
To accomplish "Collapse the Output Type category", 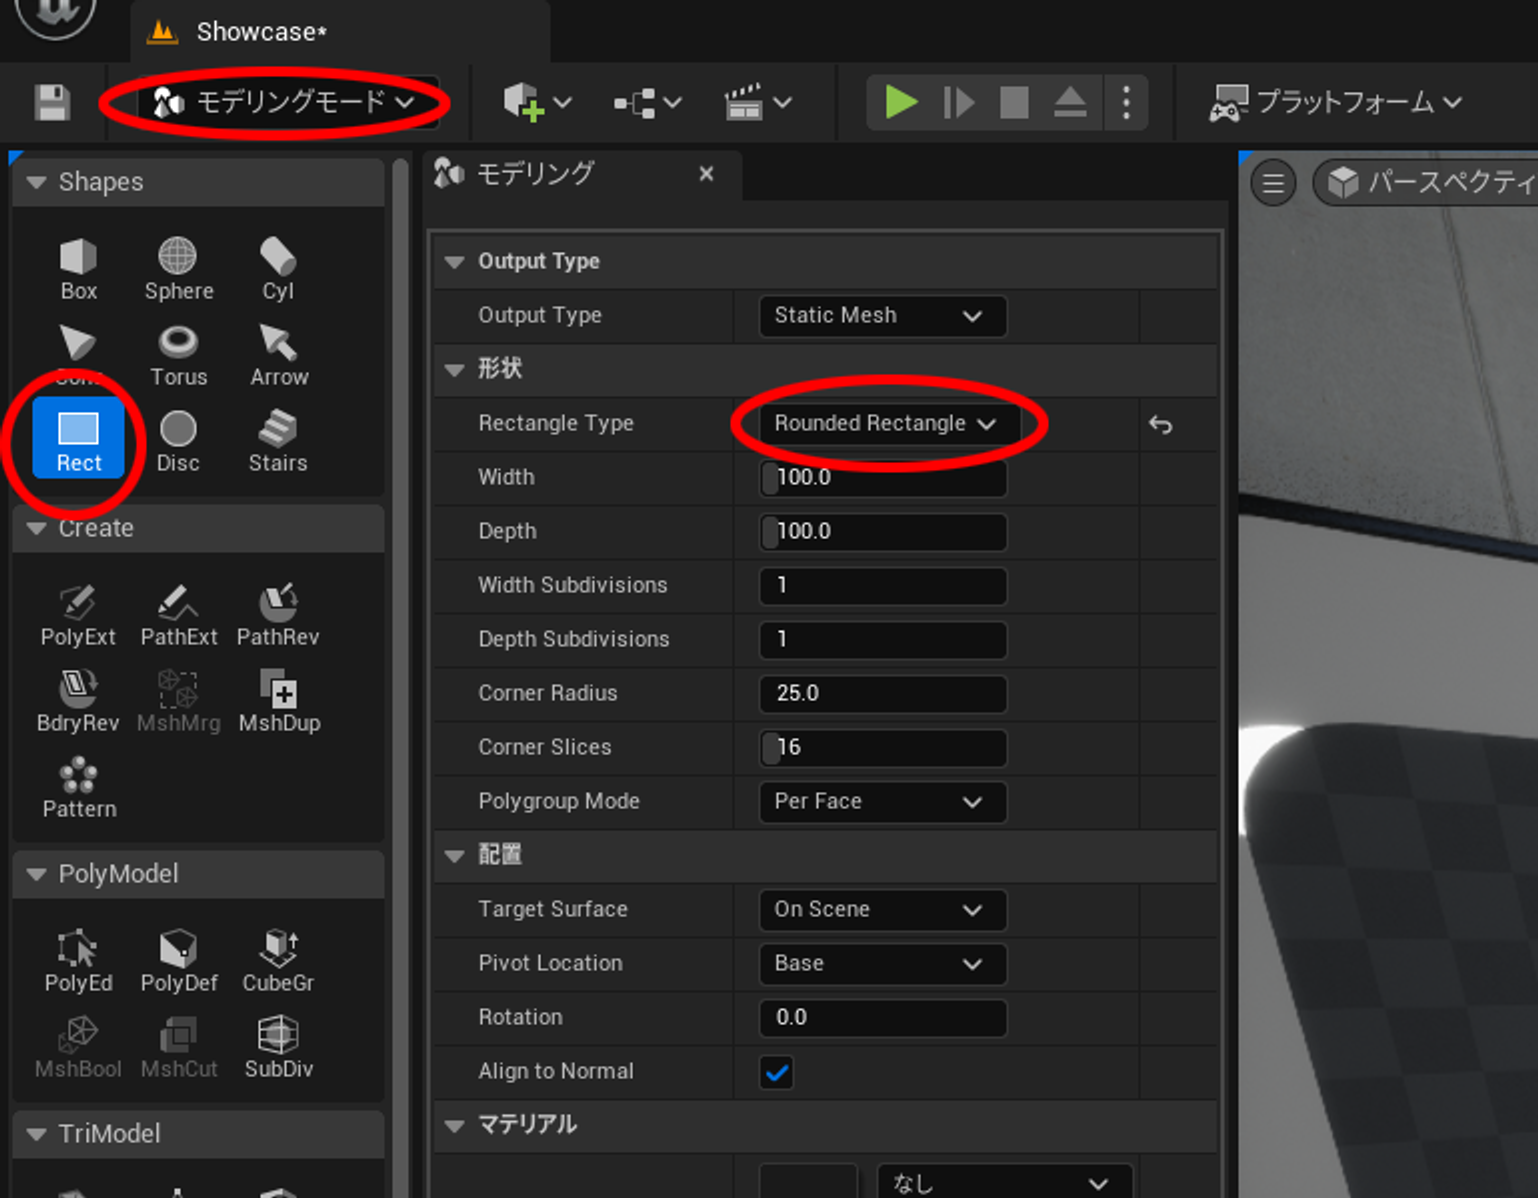I will pos(455,262).
